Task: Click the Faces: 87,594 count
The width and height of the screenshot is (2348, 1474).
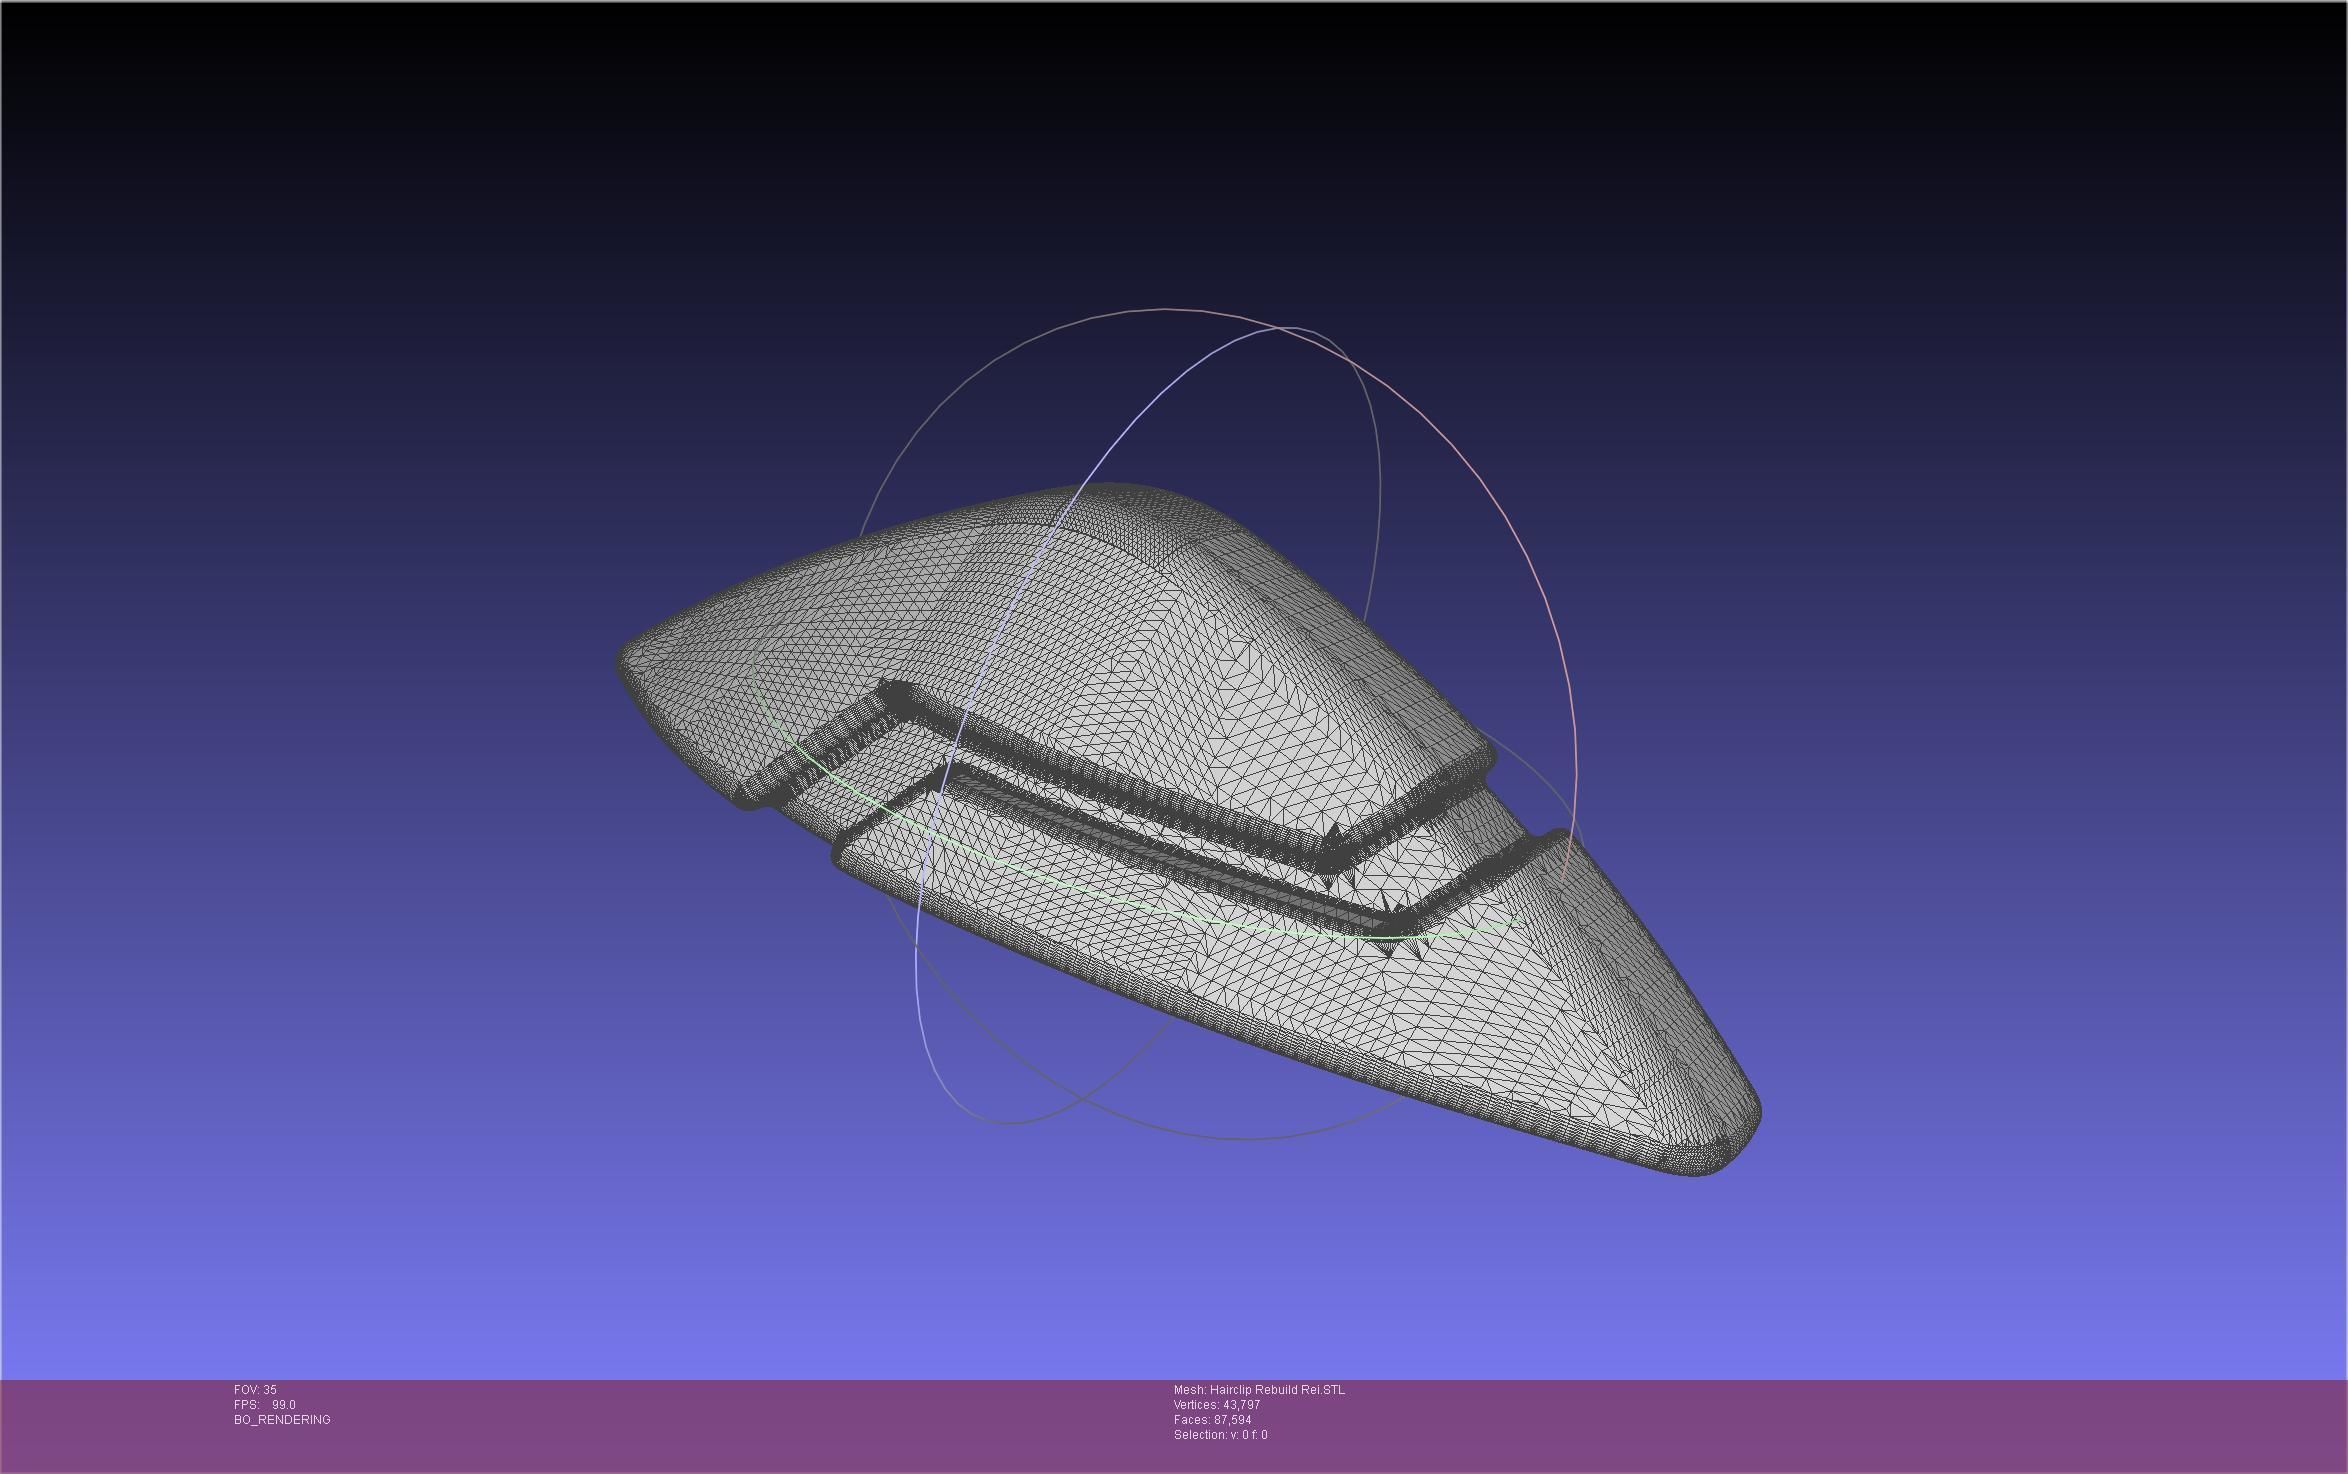Action: point(1212,1420)
